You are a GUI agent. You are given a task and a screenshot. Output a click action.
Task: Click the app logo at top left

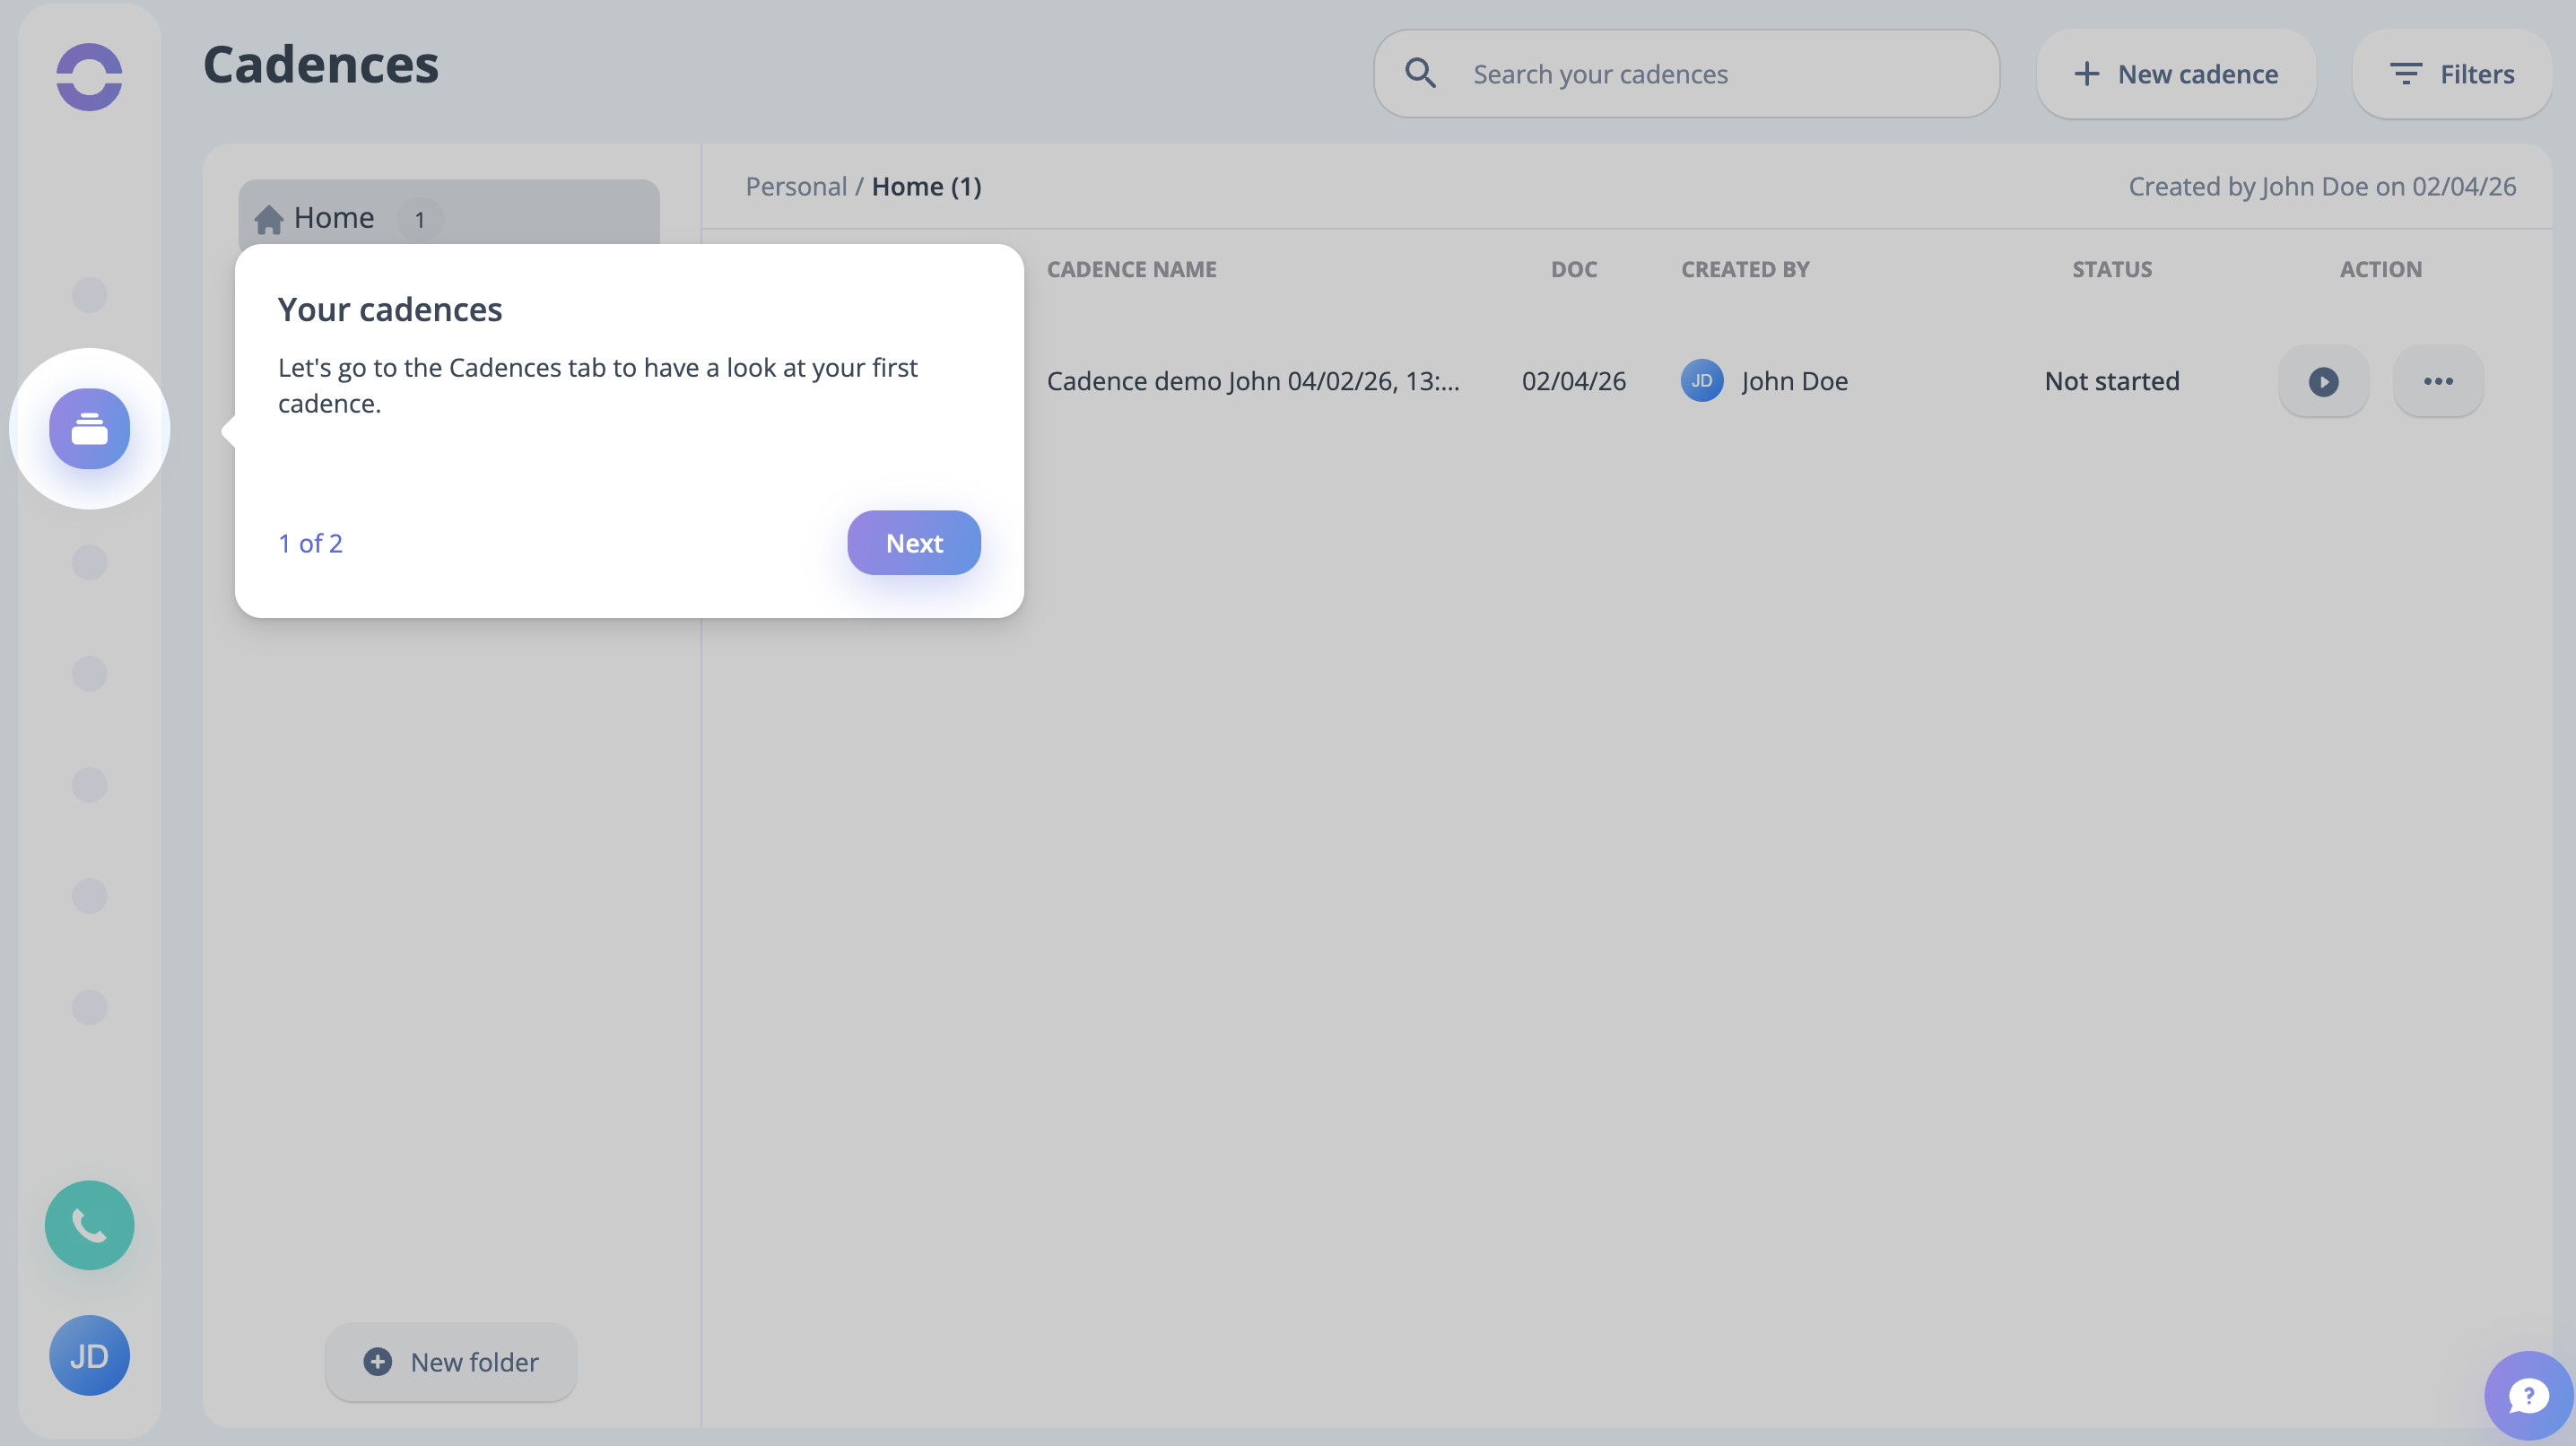pyautogui.click(x=89, y=76)
